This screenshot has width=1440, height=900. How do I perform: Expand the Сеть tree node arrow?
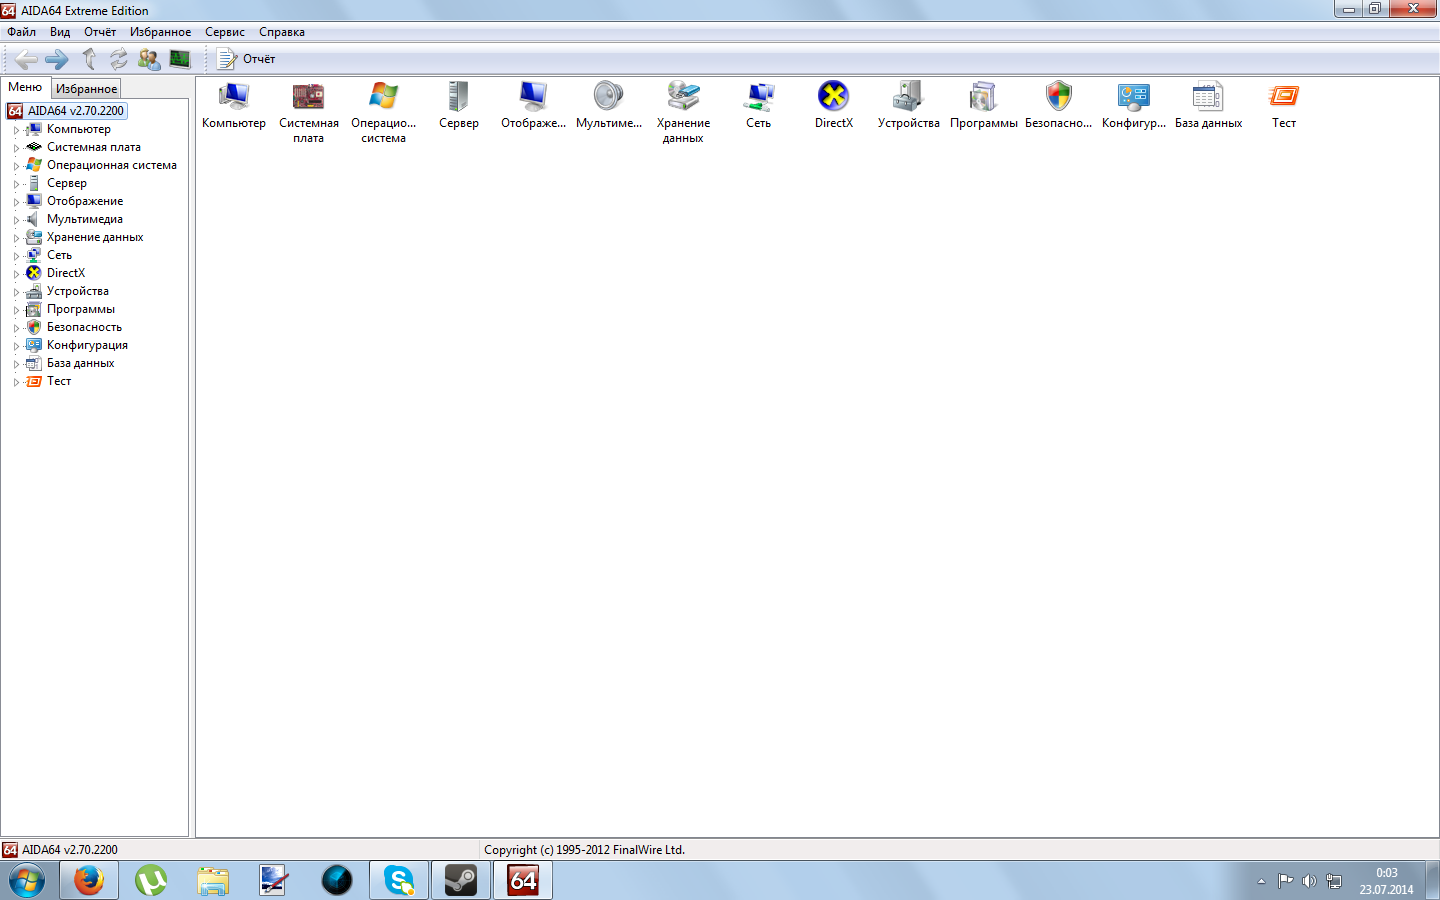click(x=16, y=256)
